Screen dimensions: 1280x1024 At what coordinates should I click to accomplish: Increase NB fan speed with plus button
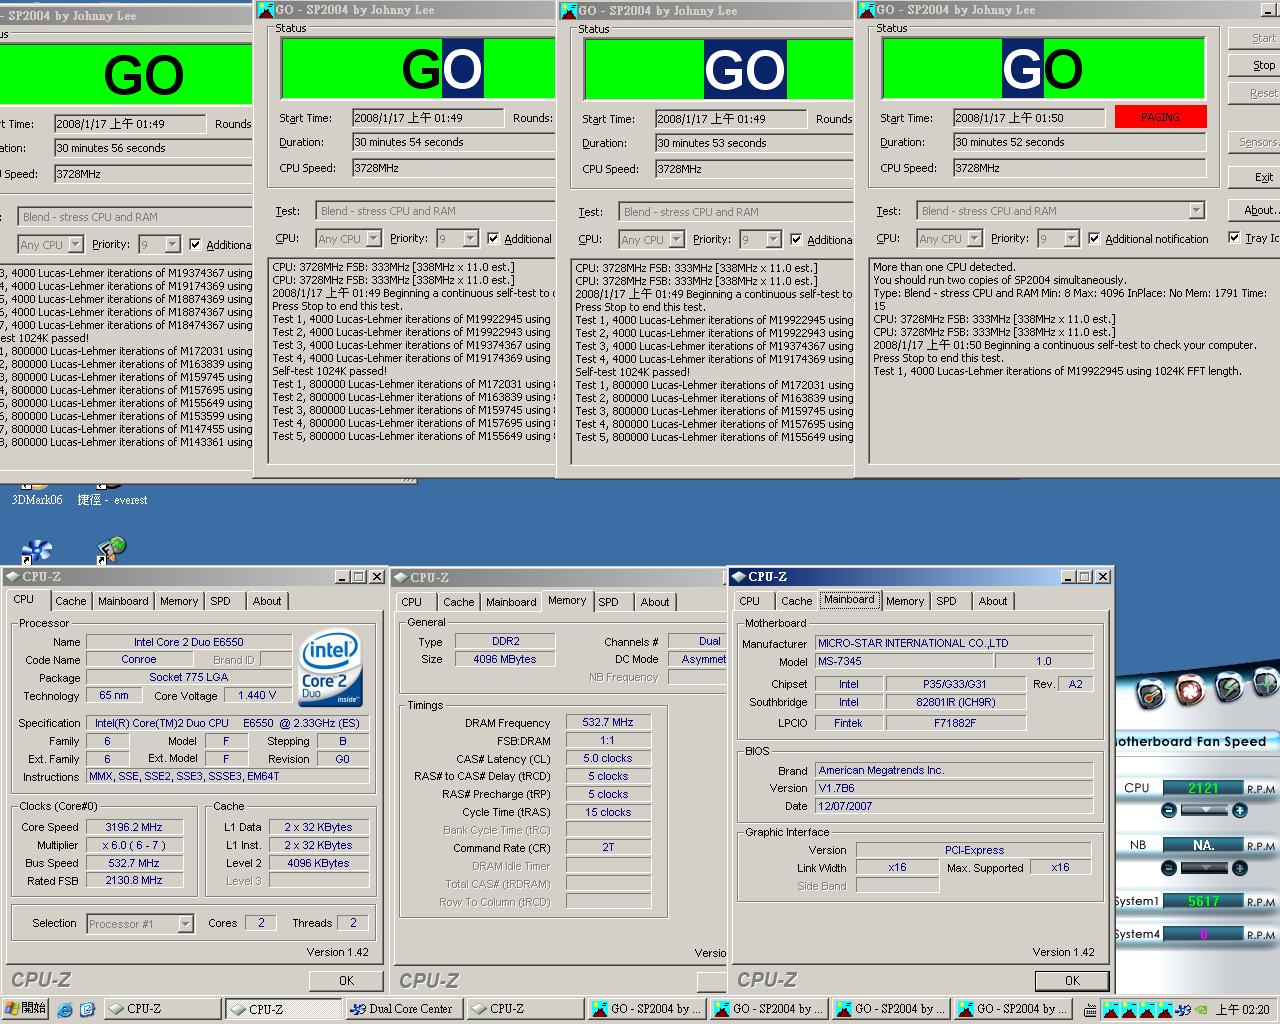click(x=1240, y=868)
